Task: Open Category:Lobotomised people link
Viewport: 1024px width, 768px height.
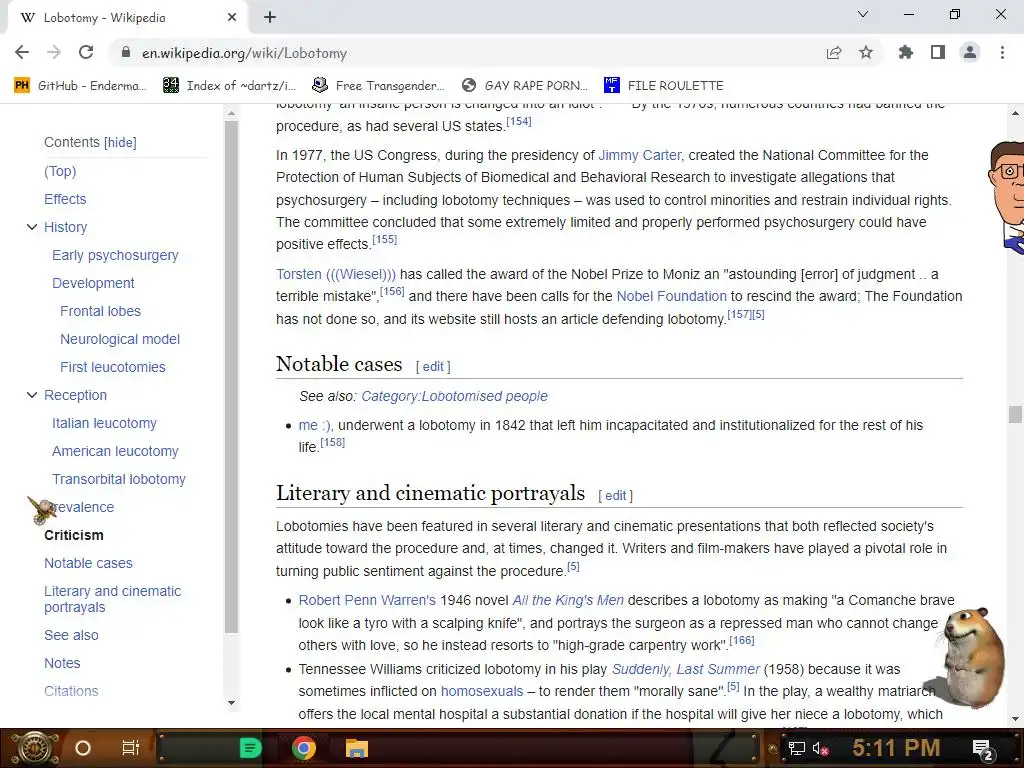Action: point(455,396)
